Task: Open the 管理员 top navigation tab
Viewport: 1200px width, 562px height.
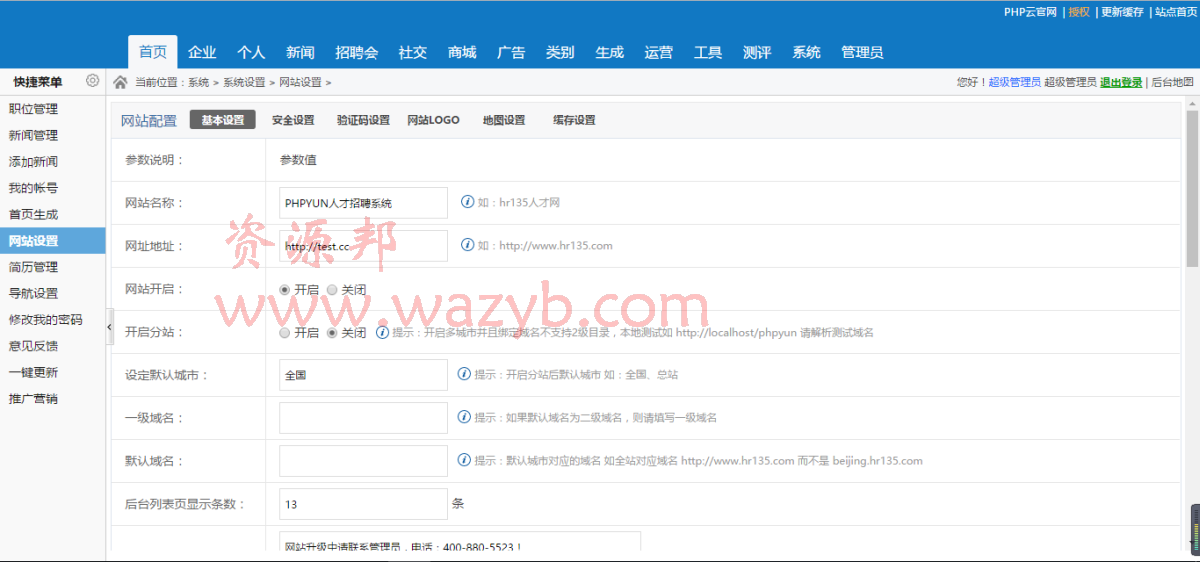Action: coord(862,52)
